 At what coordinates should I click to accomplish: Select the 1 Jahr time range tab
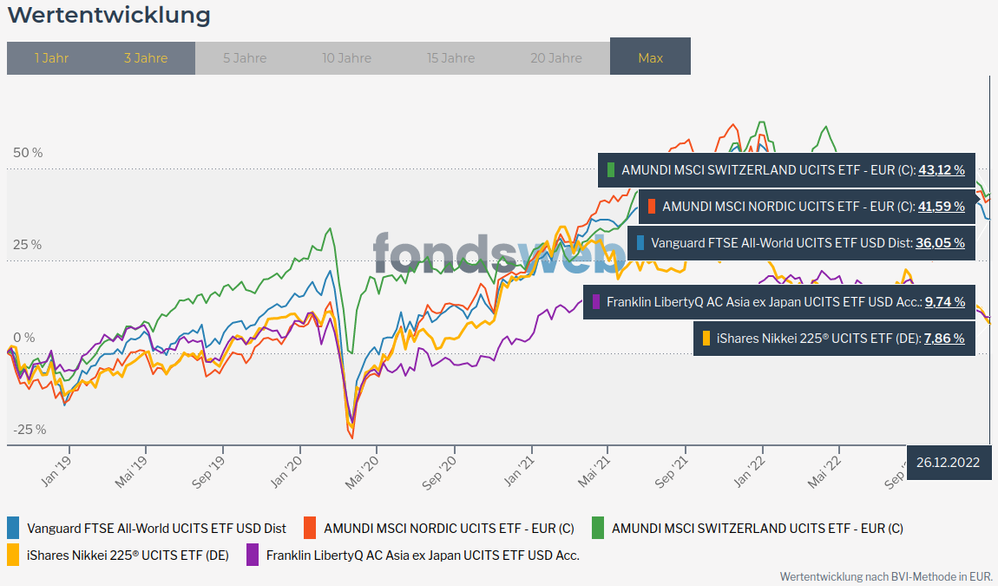click(x=51, y=58)
